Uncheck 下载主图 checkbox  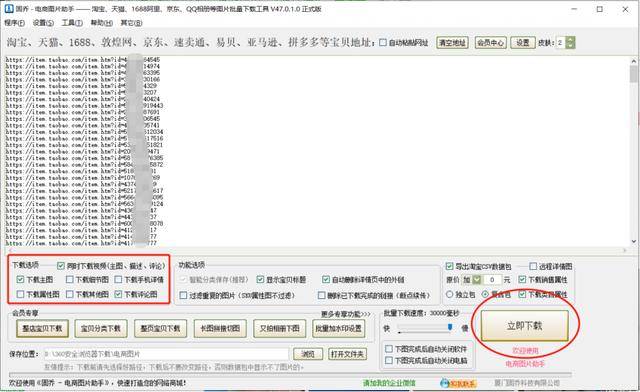[x=20, y=280]
